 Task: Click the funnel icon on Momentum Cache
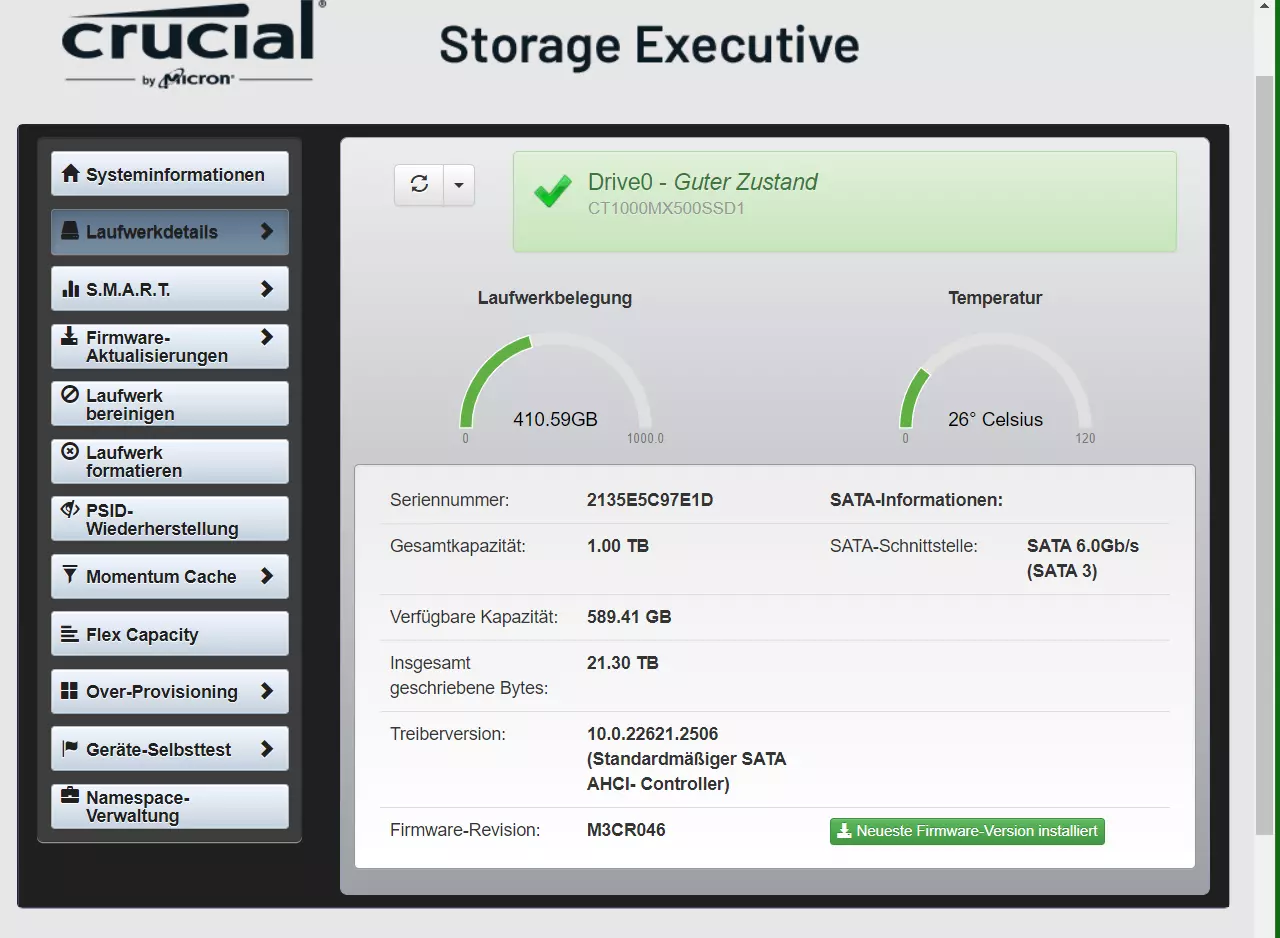click(x=70, y=575)
